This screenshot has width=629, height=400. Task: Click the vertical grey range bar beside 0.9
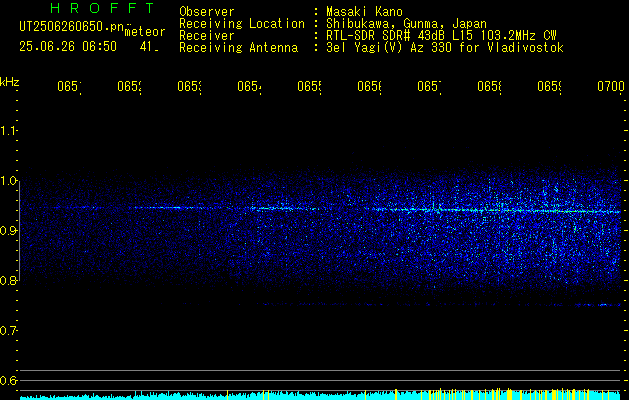[x=20, y=230]
